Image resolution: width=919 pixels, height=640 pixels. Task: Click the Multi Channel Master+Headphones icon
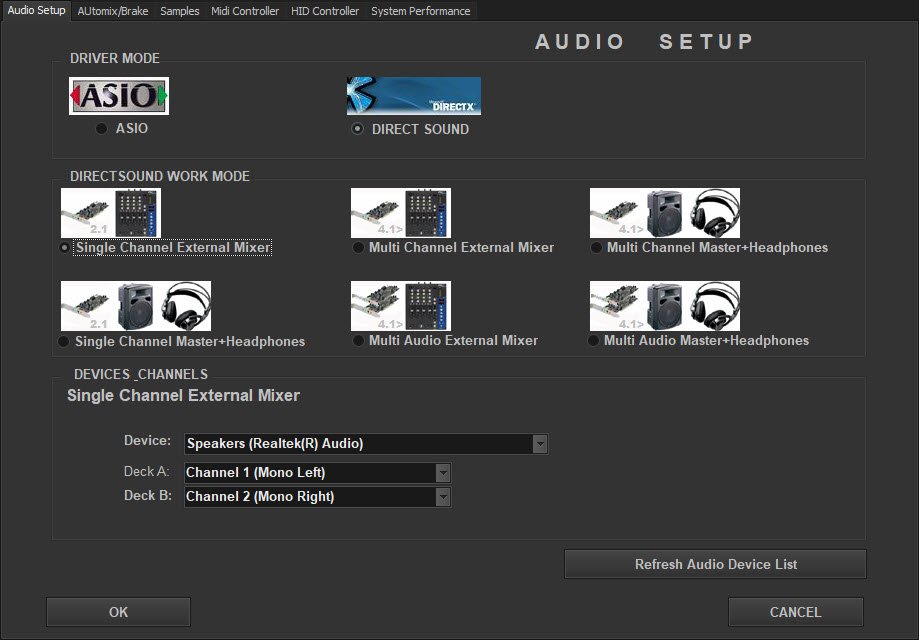click(x=664, y=213)
